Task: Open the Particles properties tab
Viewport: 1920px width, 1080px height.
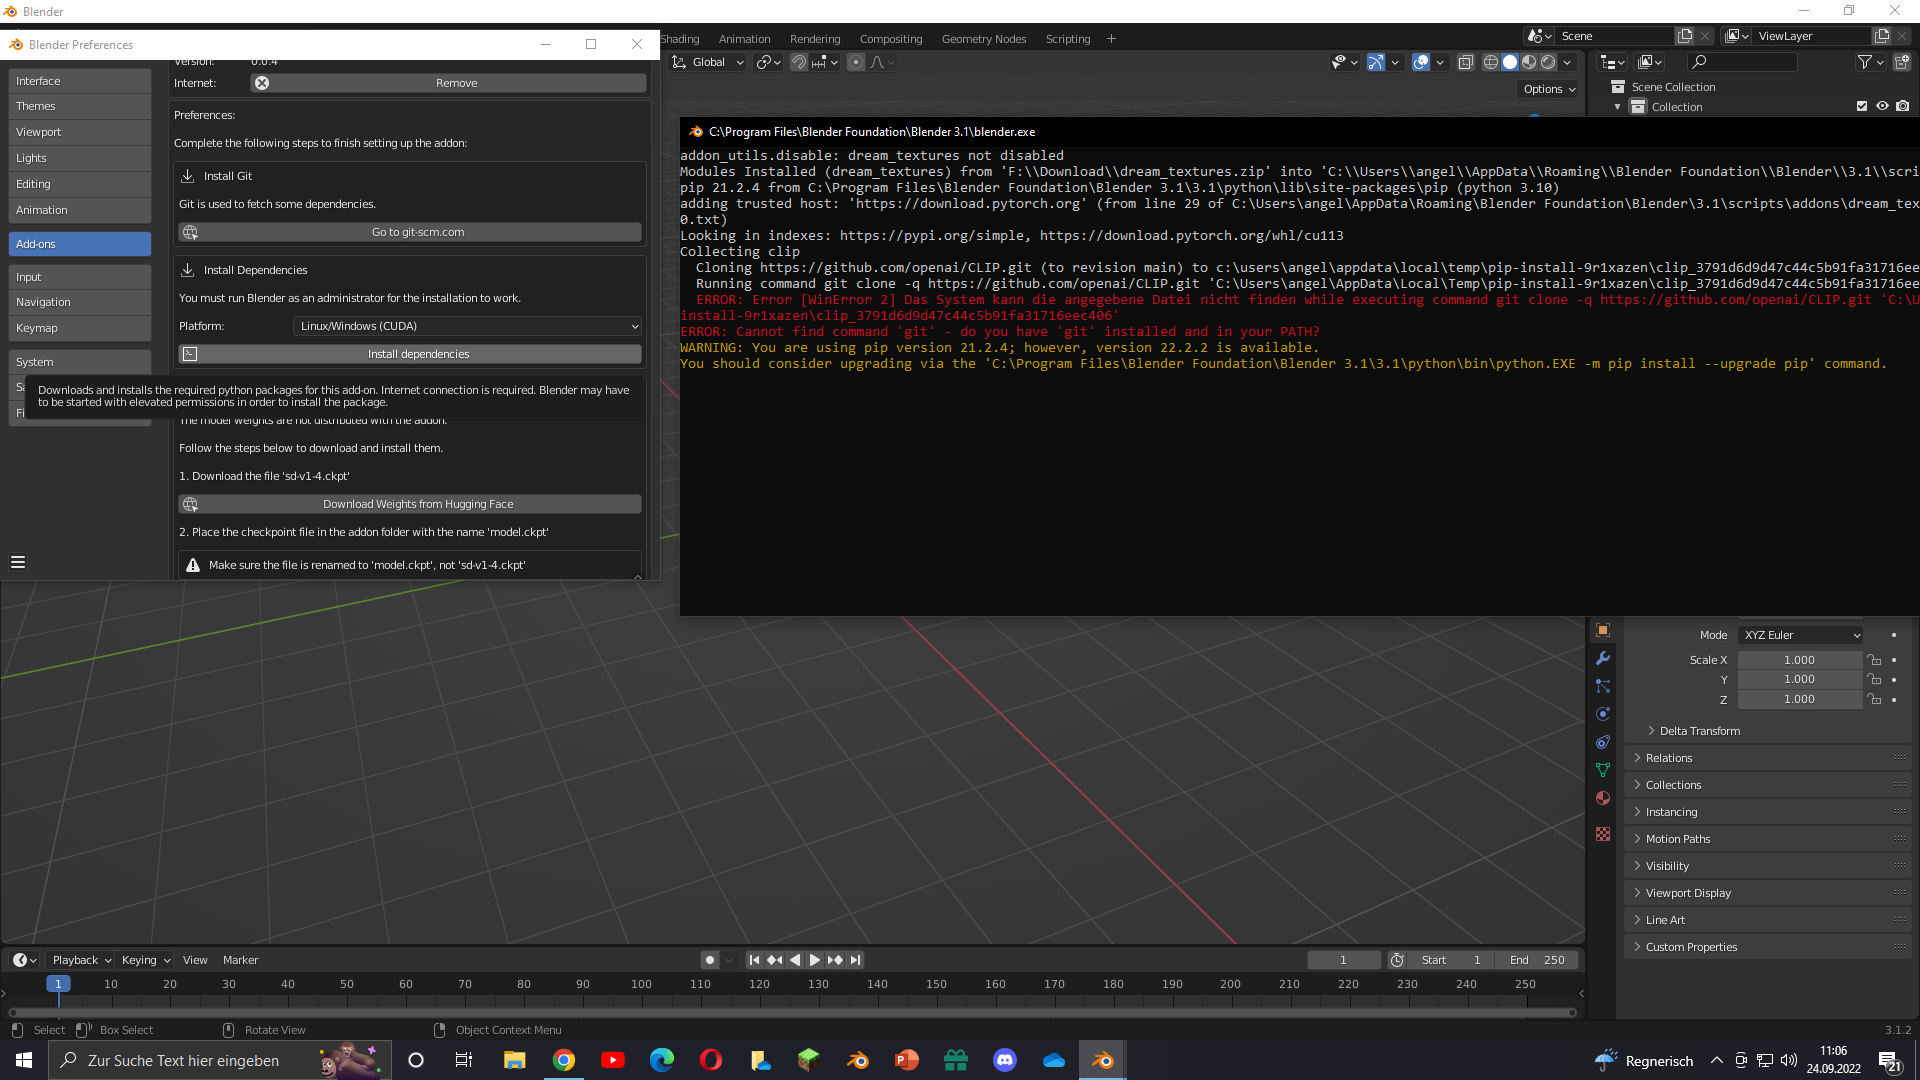Action: tap(1603, 686)
